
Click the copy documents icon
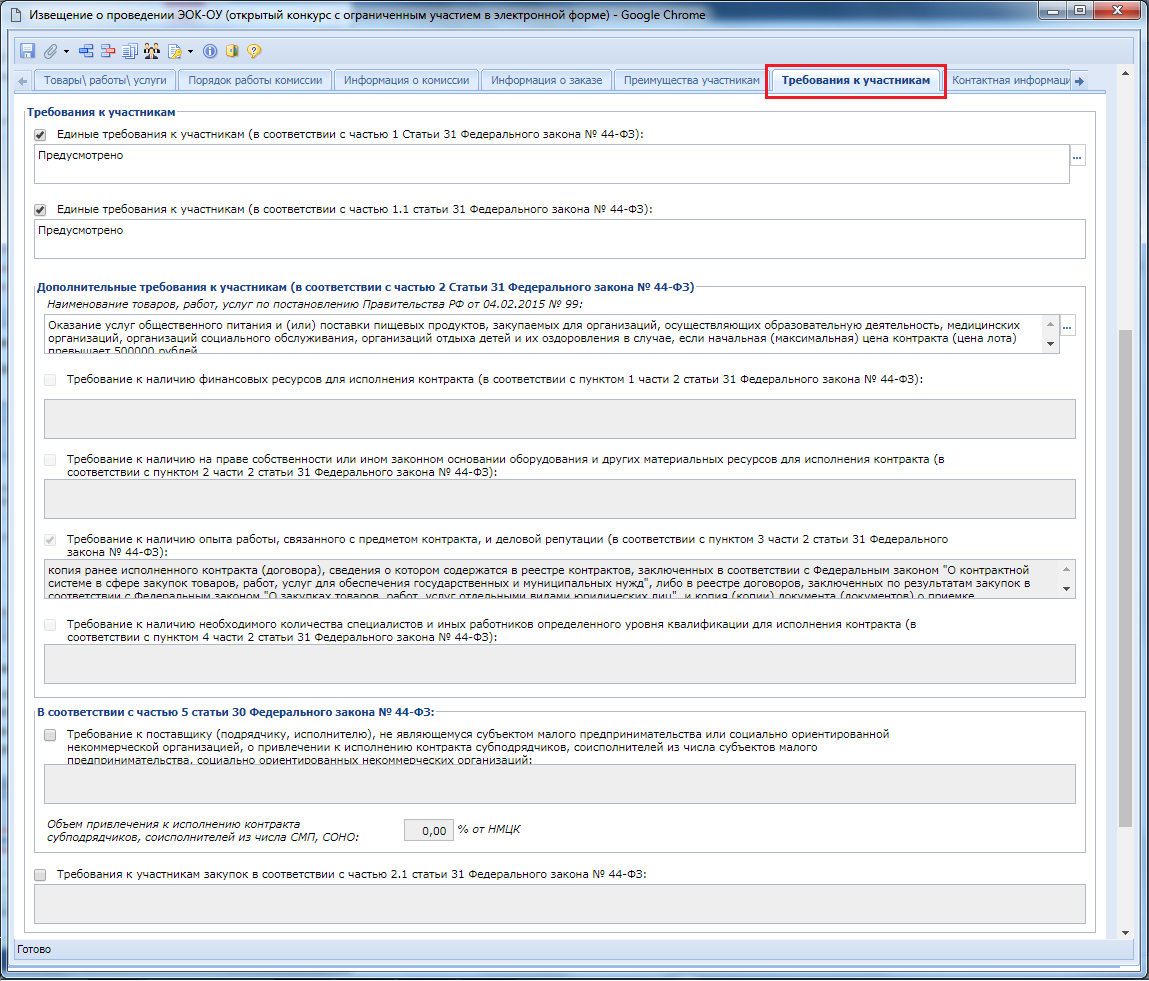[130, 51]
